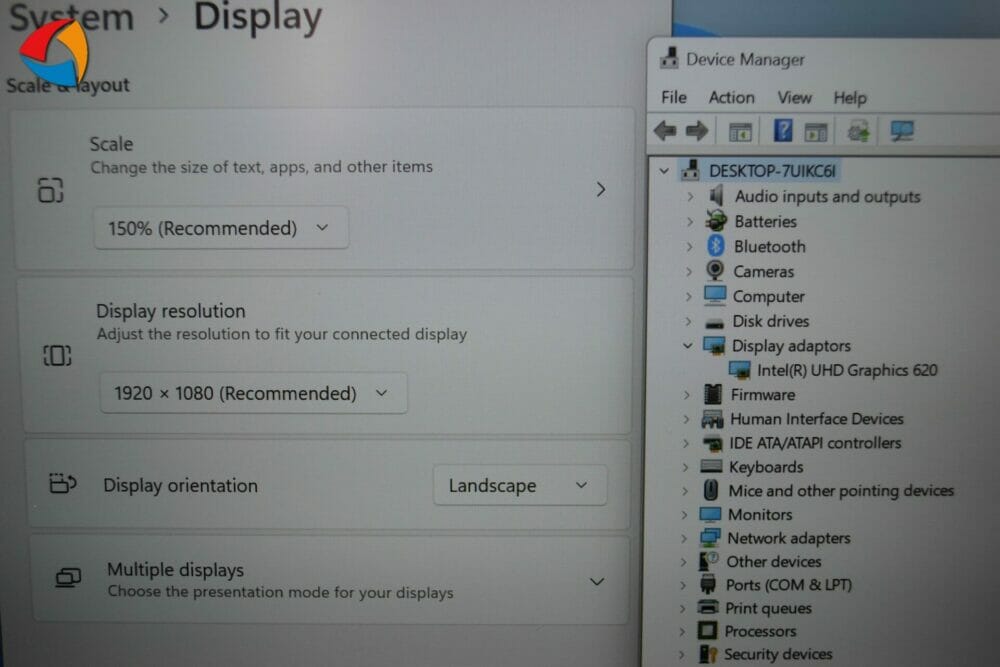Viewport: 1000px width, 667px height.
Task: Open the 1920 × 1080 resolution dropdown
Action: point(253,393)
